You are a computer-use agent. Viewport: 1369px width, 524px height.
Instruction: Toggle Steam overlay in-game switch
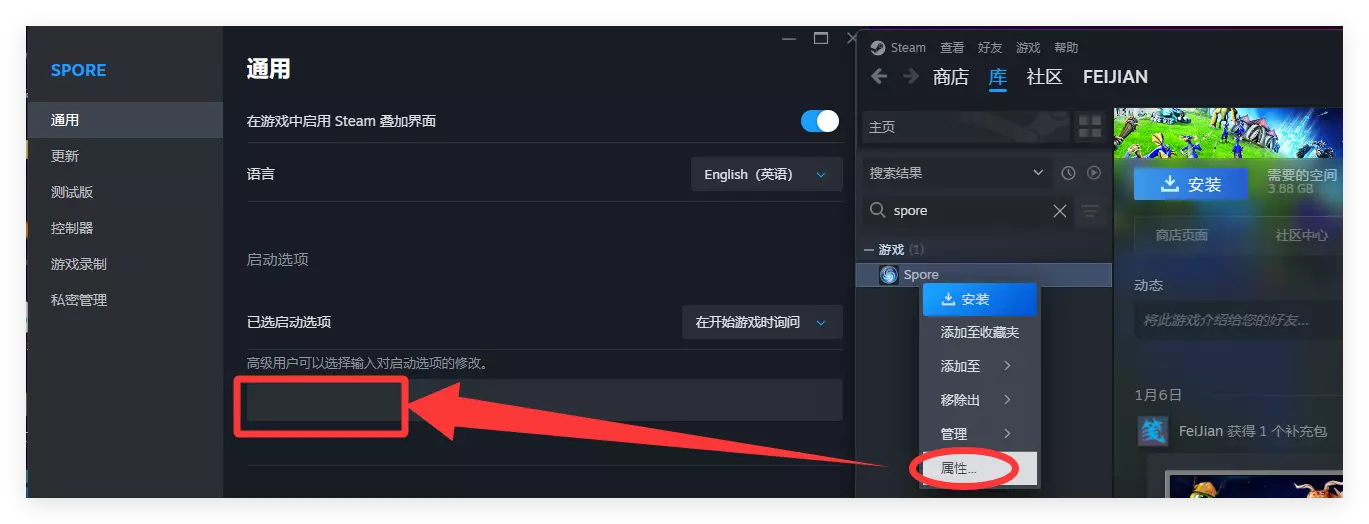[820, 121]
